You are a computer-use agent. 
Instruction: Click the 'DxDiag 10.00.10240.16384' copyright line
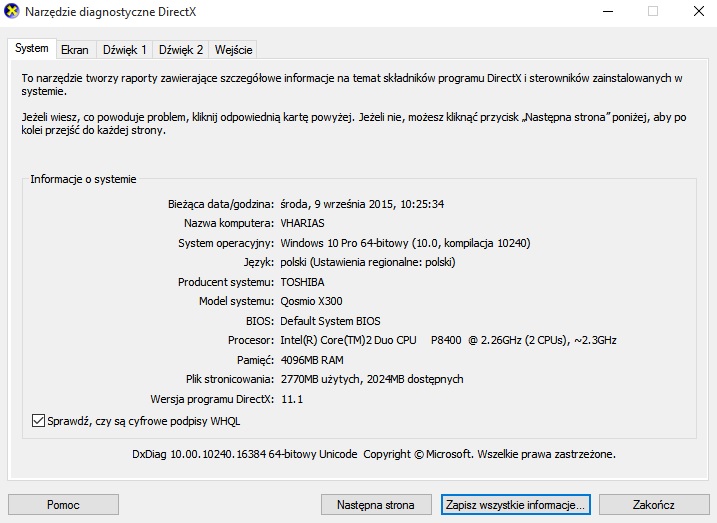pos(374,454)
